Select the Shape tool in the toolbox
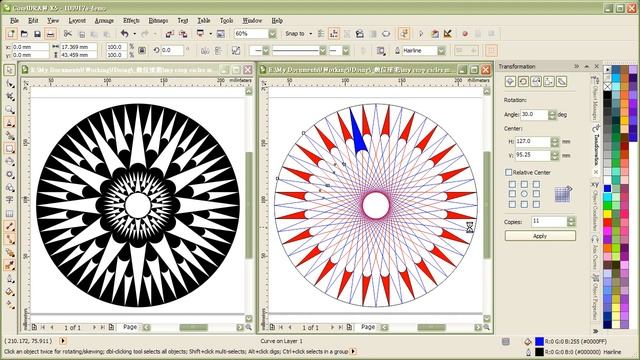This screenshot has width=640, height=360. (10, 84)
